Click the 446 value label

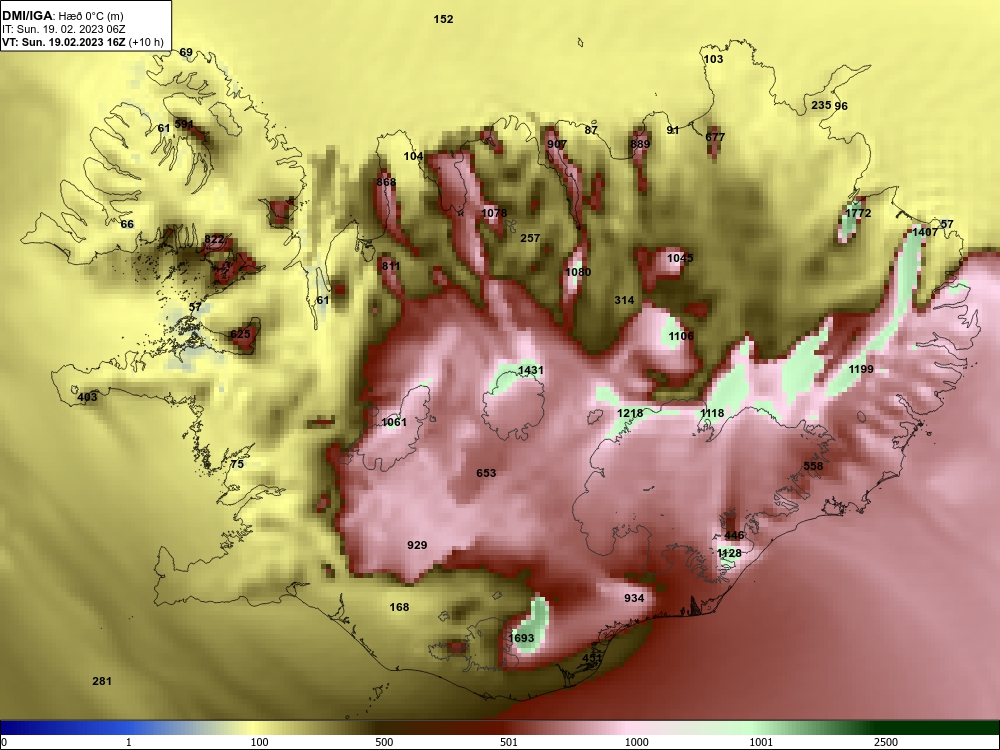point(734,536)
